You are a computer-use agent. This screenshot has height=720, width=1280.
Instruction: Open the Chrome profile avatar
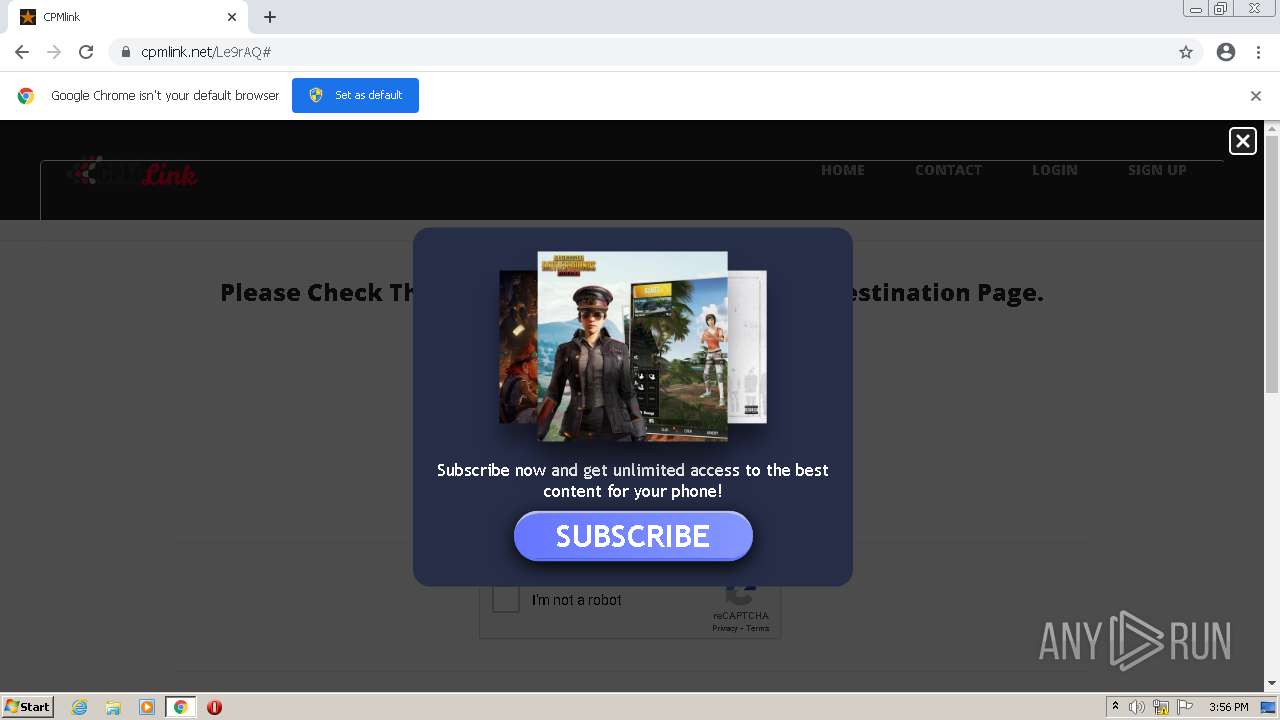pyautogui.click(x=1226, y=52)
